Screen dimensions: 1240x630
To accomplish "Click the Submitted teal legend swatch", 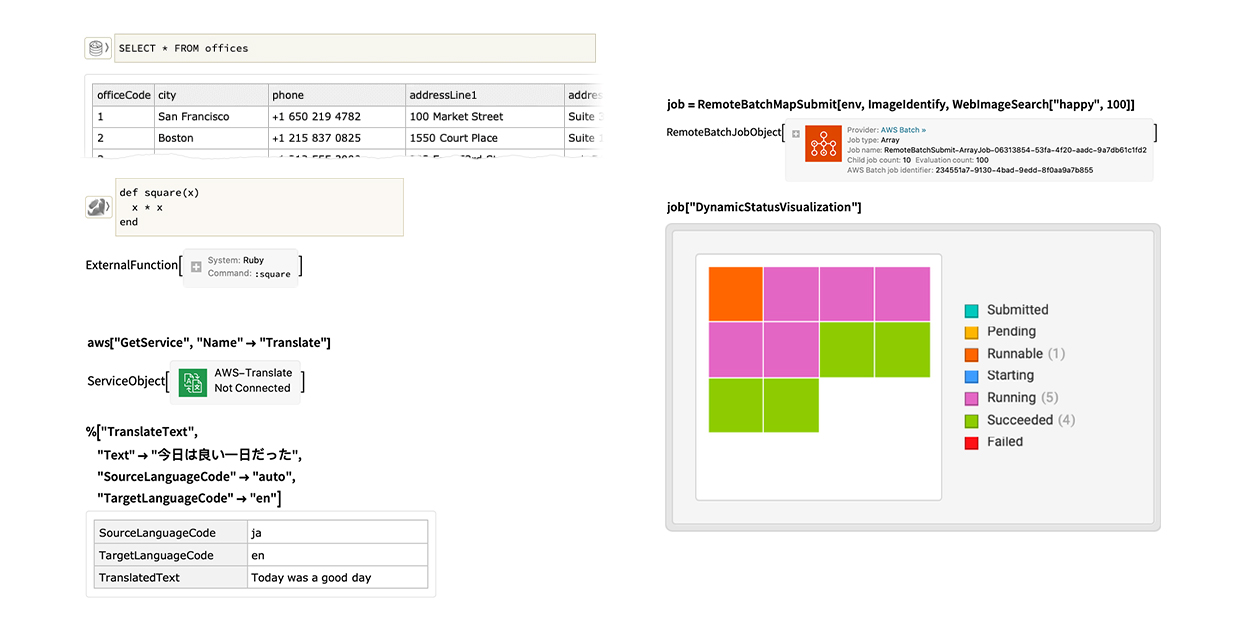I will click(970, 310).
